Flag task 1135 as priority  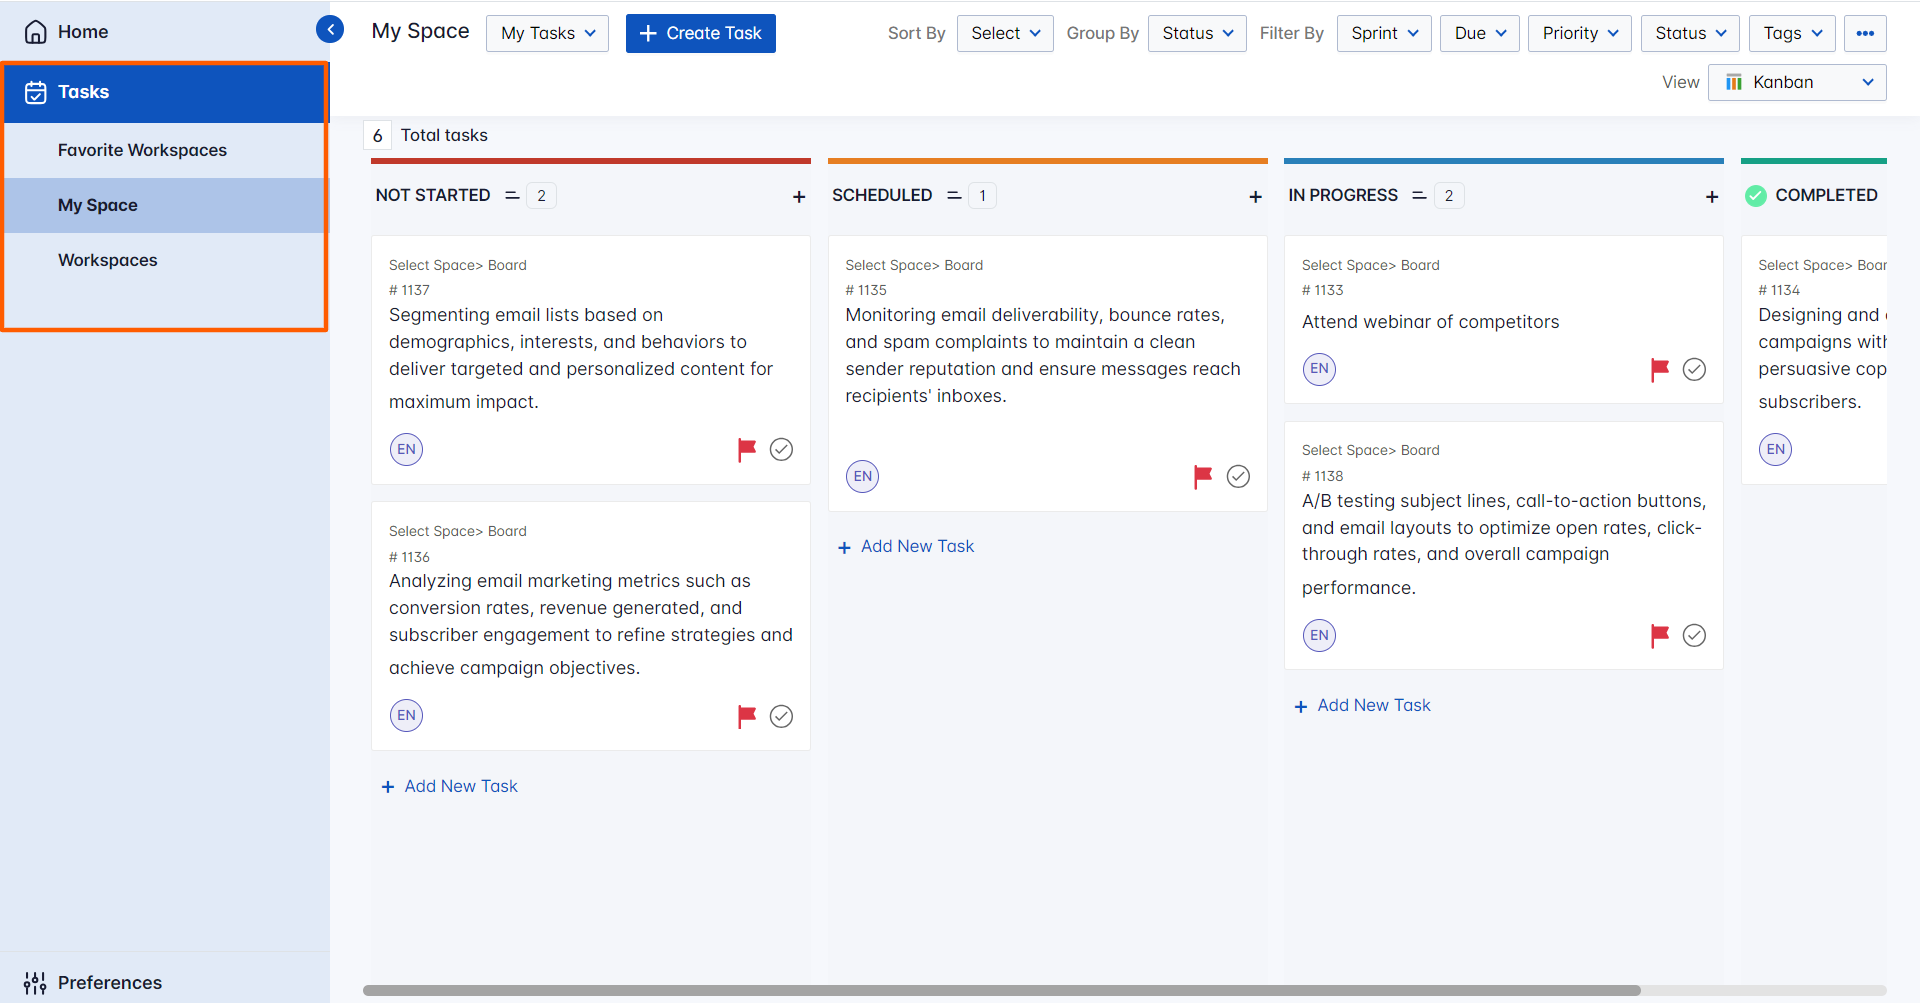point(1202,476)
